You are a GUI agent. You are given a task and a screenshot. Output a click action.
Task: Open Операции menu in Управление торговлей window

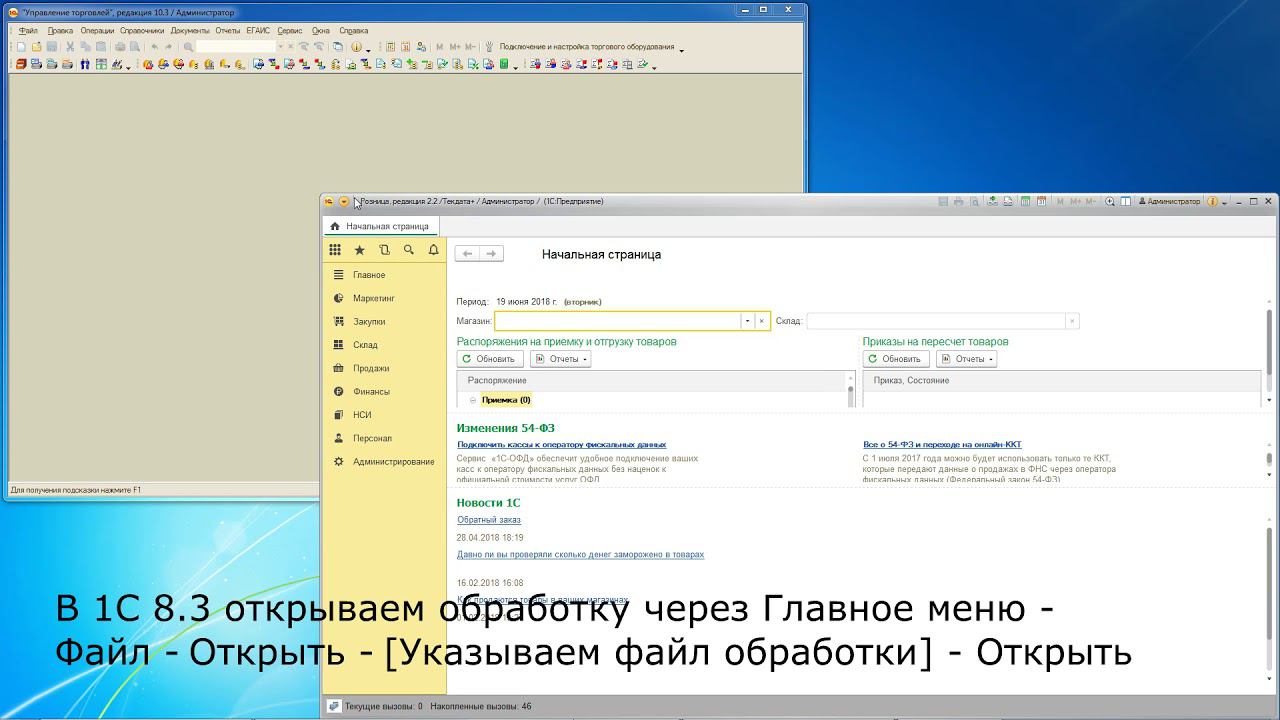click(97, 31)
